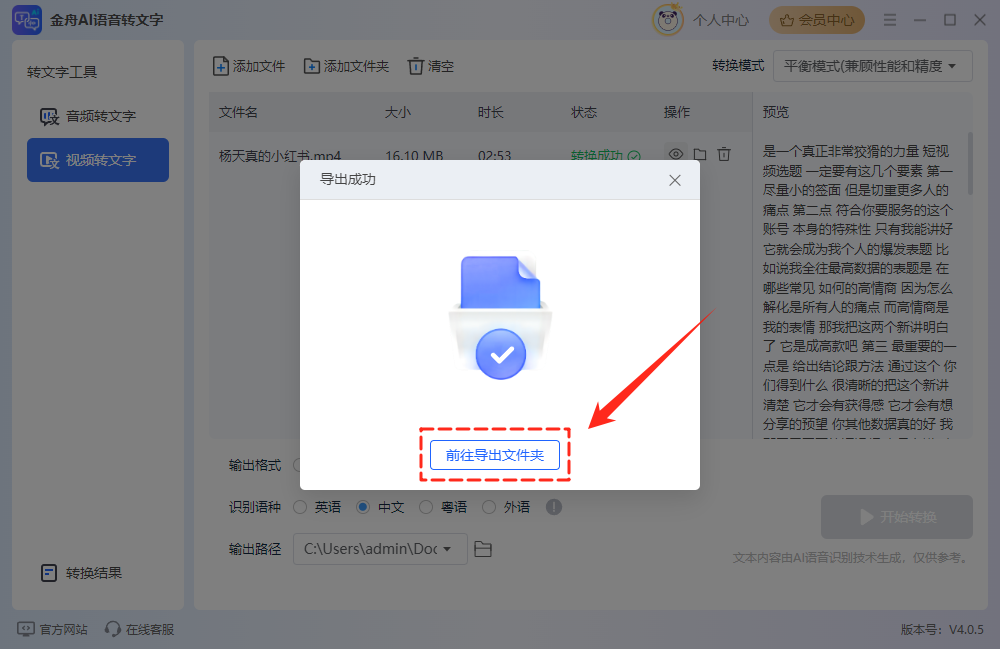1000x649 pixels.
Task: Open the 官方网站 link
Action: pyautogui.click(x=52, y=629)
